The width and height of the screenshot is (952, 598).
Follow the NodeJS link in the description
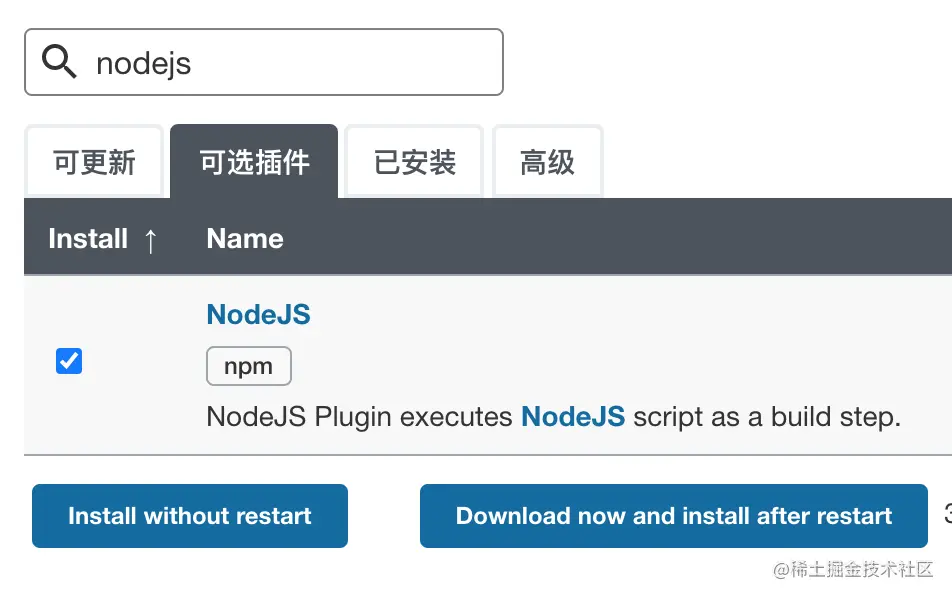tap(573, 416)
